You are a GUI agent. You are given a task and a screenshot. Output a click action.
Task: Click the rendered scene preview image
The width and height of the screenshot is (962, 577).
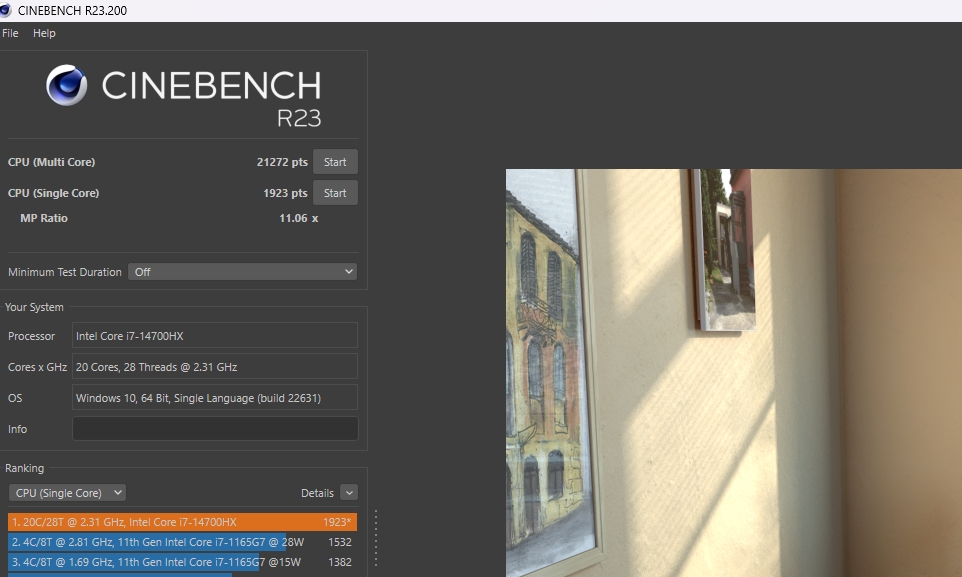pos(734,373)
